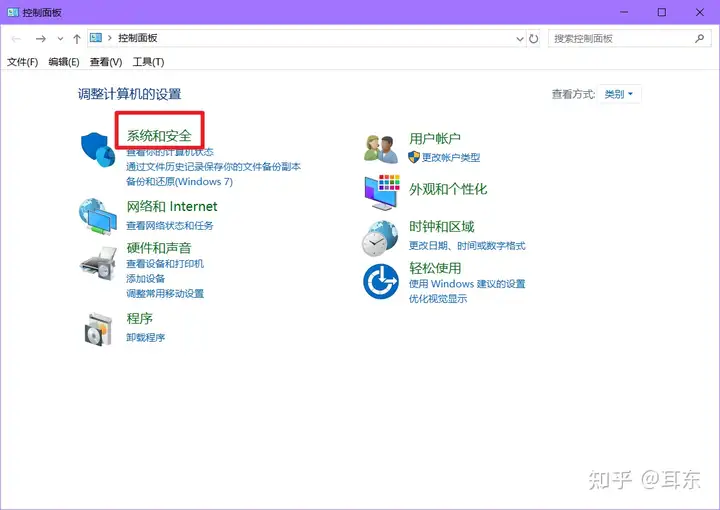The image size is (720, 510).
Task: Click 卸载程序 link
Action: tap(146, 337)
